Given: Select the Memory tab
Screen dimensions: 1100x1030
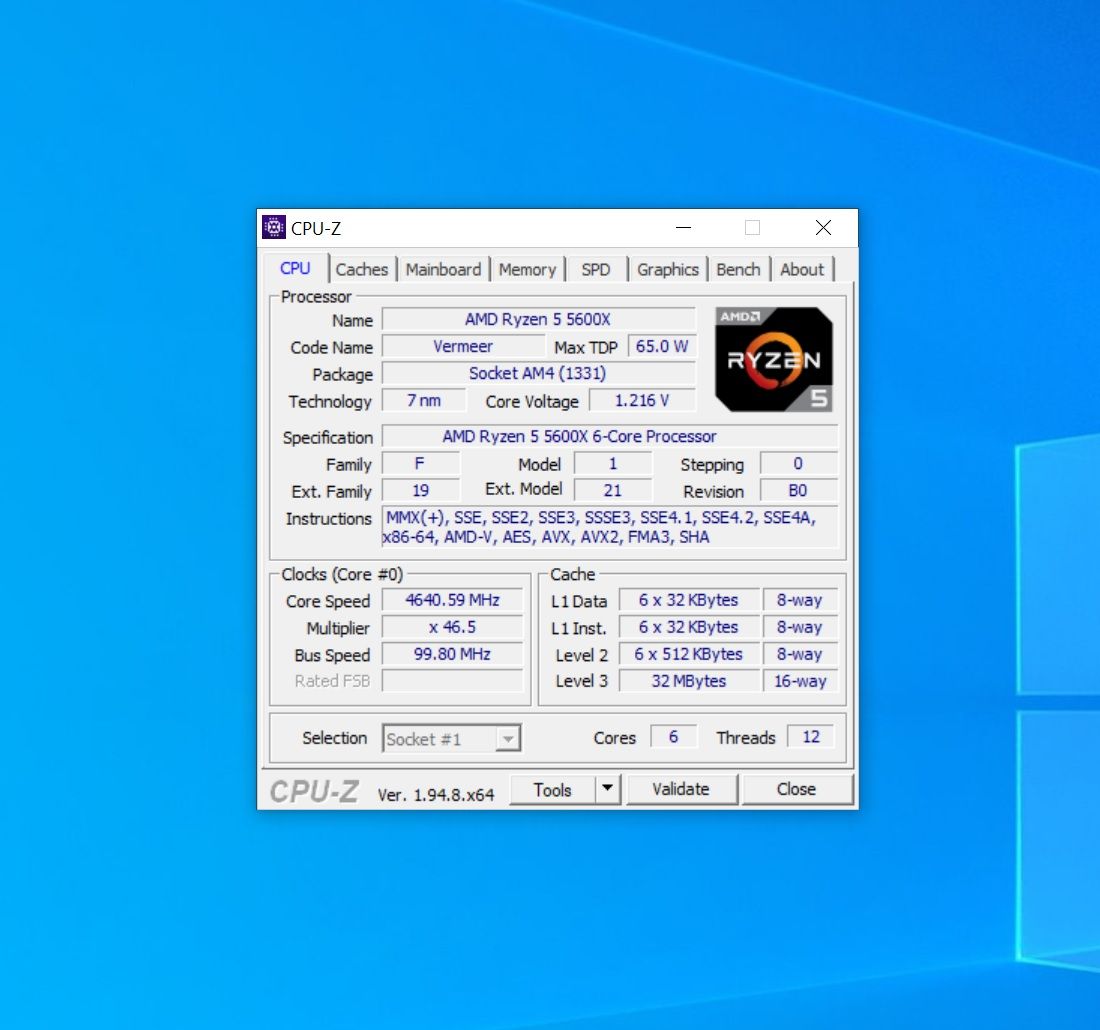Looking at the screenshot, I should (x=528, y=269).
